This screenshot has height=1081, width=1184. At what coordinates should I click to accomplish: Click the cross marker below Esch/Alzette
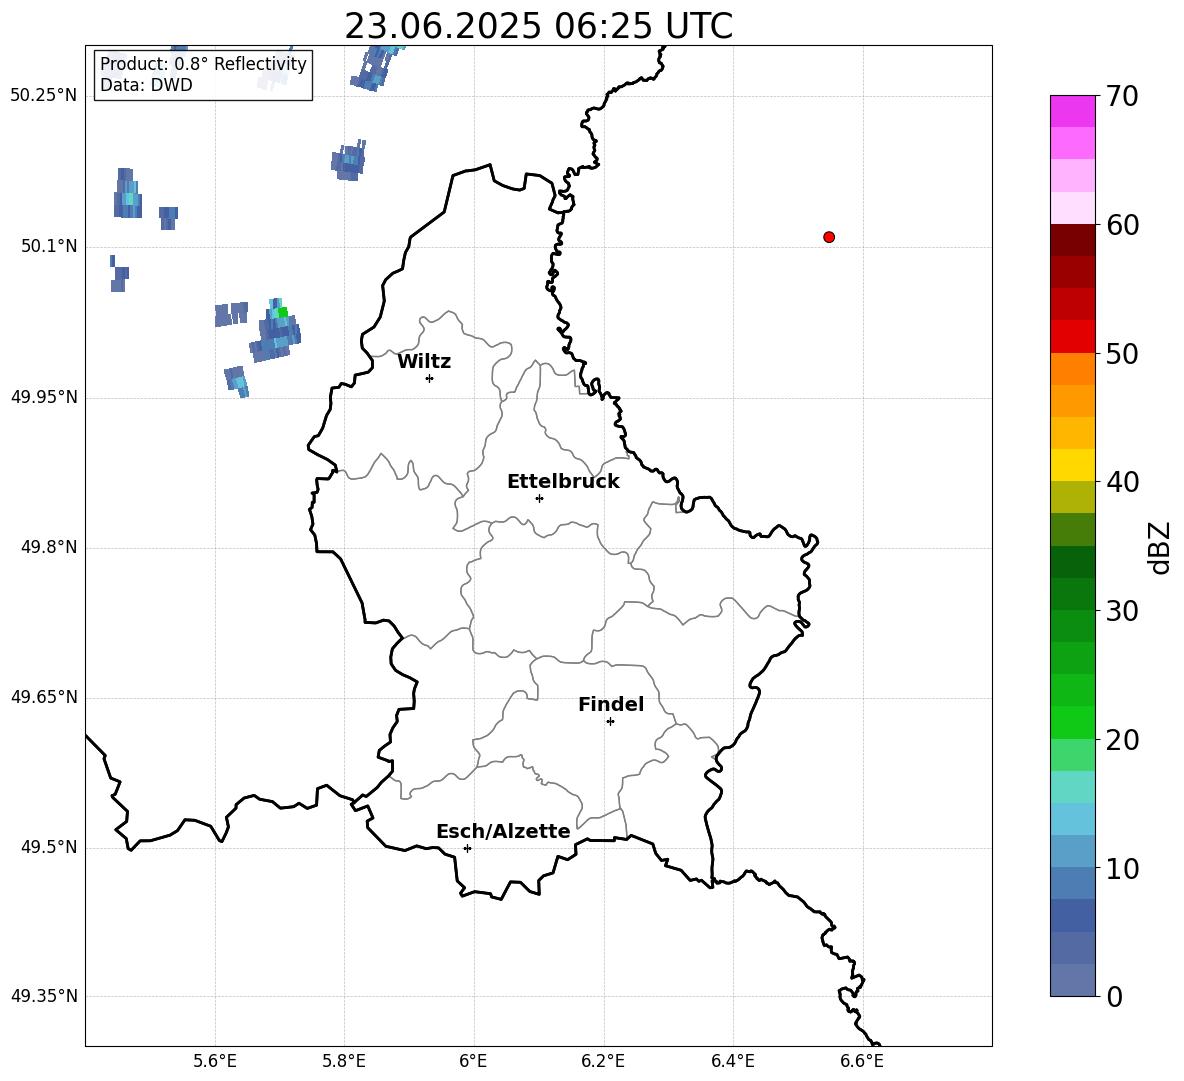point(467,848)
